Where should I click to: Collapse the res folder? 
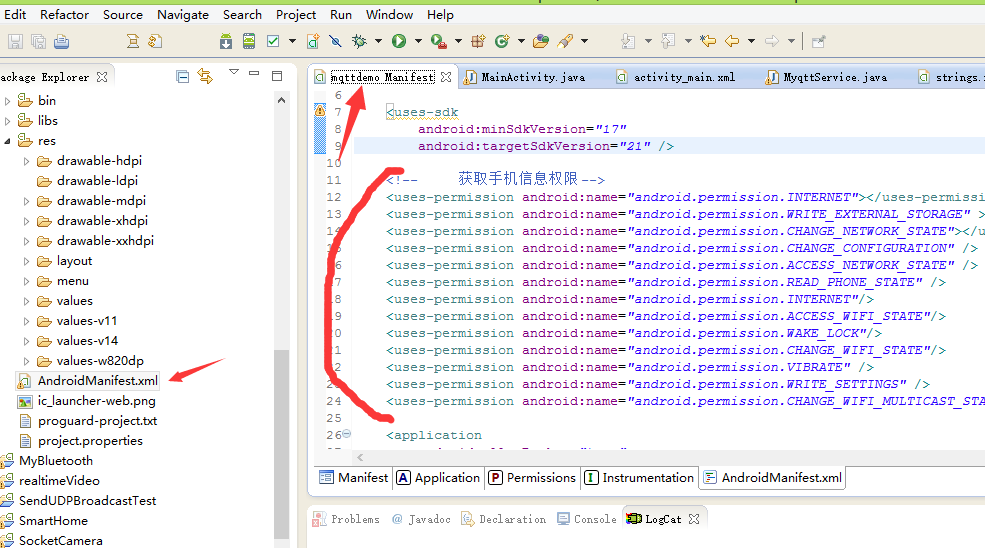(8, 141)
